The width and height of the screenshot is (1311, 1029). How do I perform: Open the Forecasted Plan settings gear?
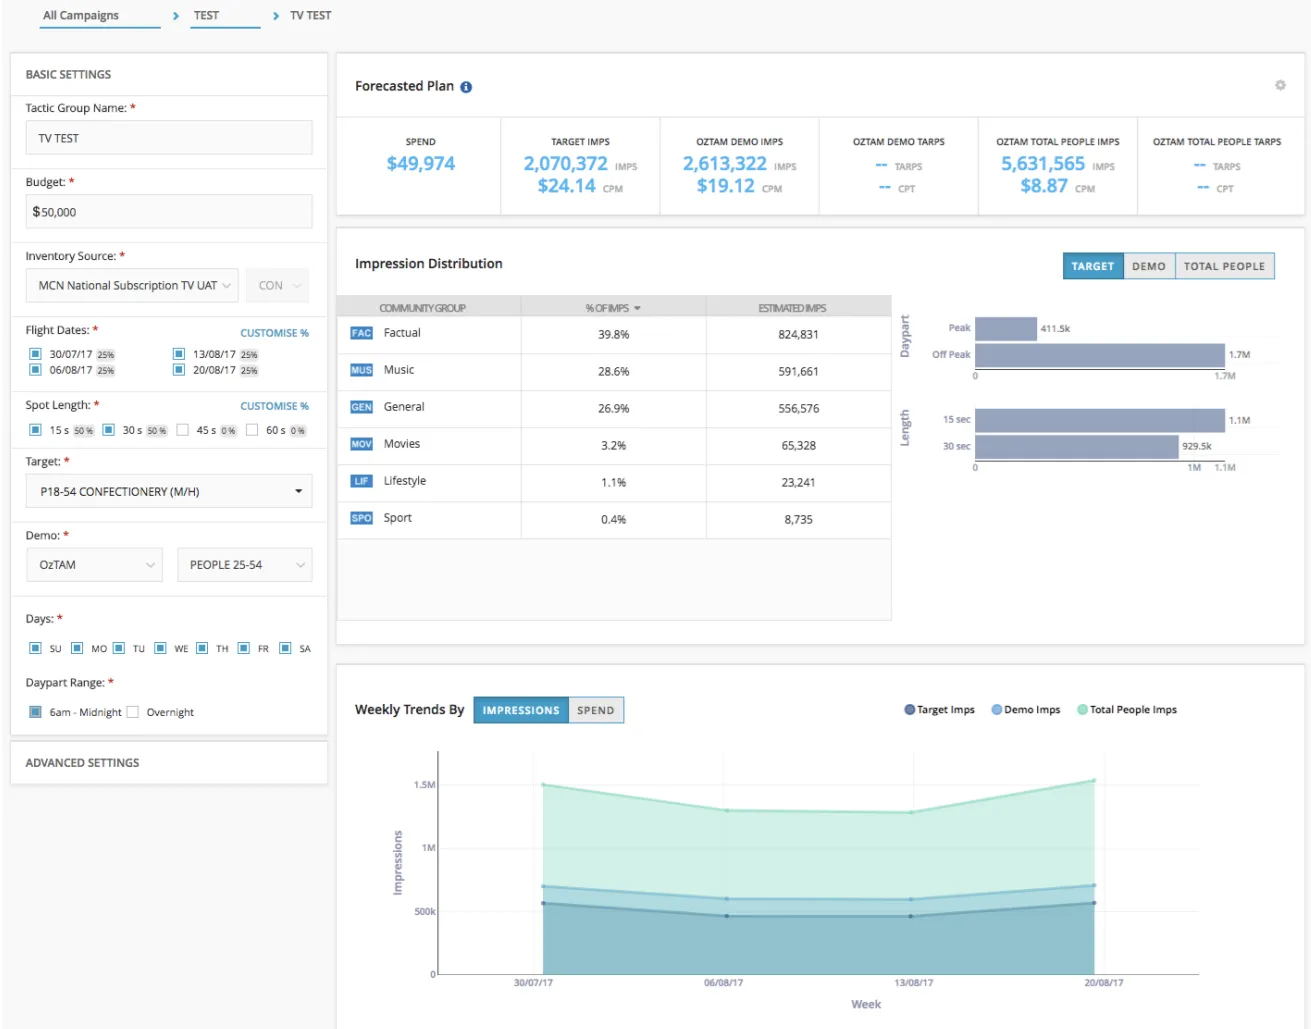coord(1280,86)
